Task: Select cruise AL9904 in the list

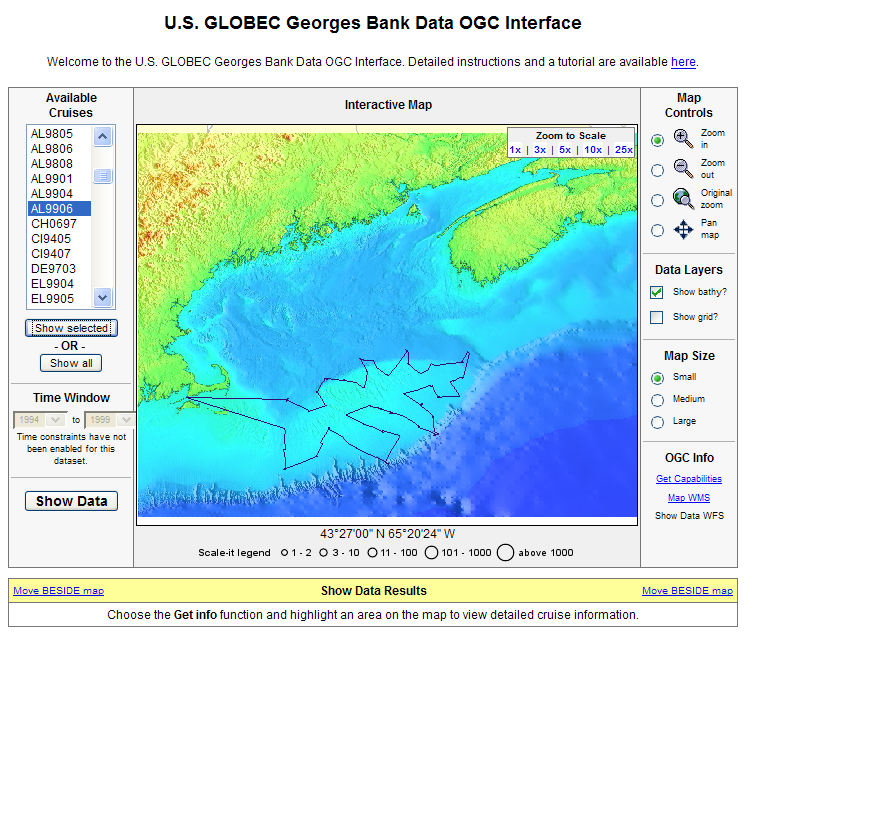Action: point(59,194)
